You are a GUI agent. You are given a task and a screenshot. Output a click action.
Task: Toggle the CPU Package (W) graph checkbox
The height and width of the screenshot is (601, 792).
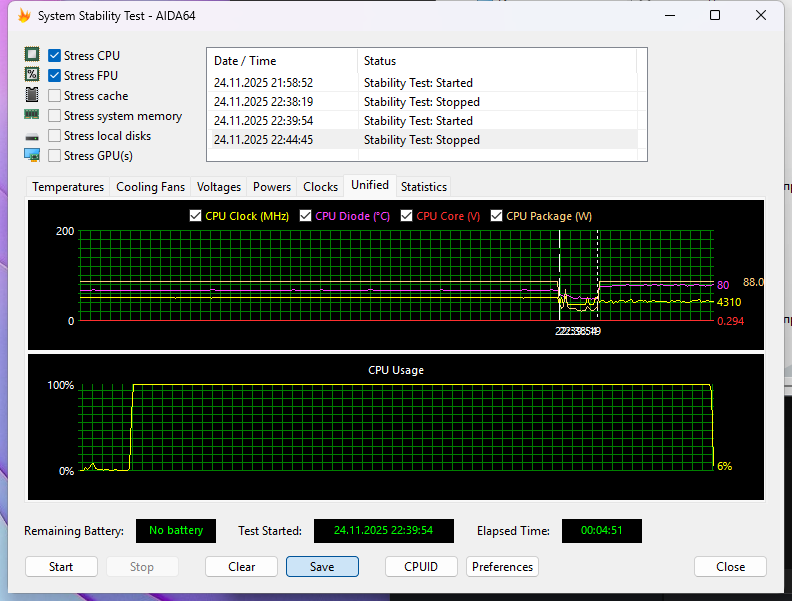[497, 216]
